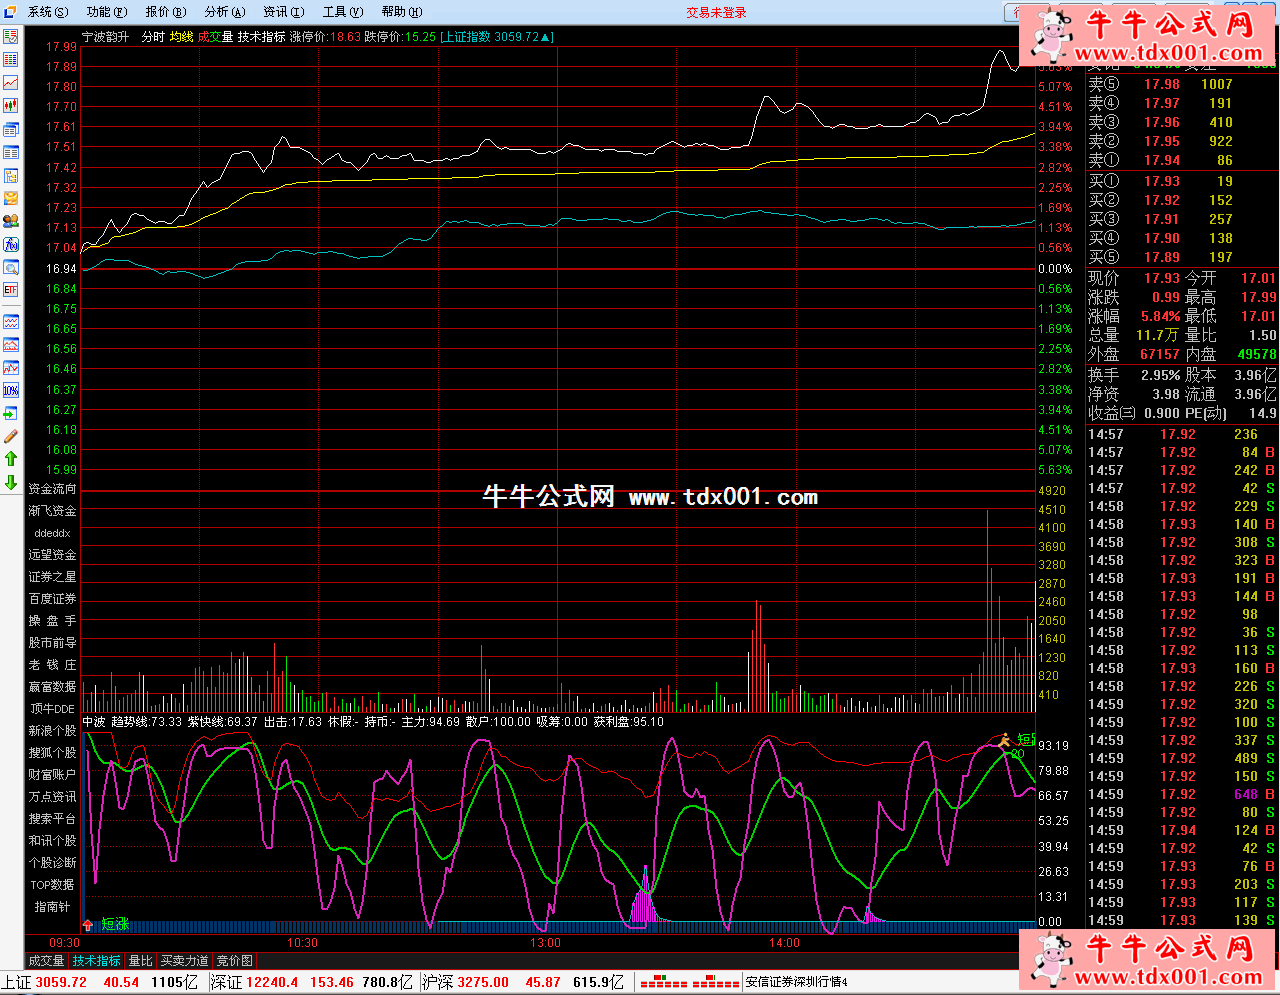Open the ETF icon in left sidebar
Image resolution: width=1280 pixels, height=995 pixels.
[11, 290]
